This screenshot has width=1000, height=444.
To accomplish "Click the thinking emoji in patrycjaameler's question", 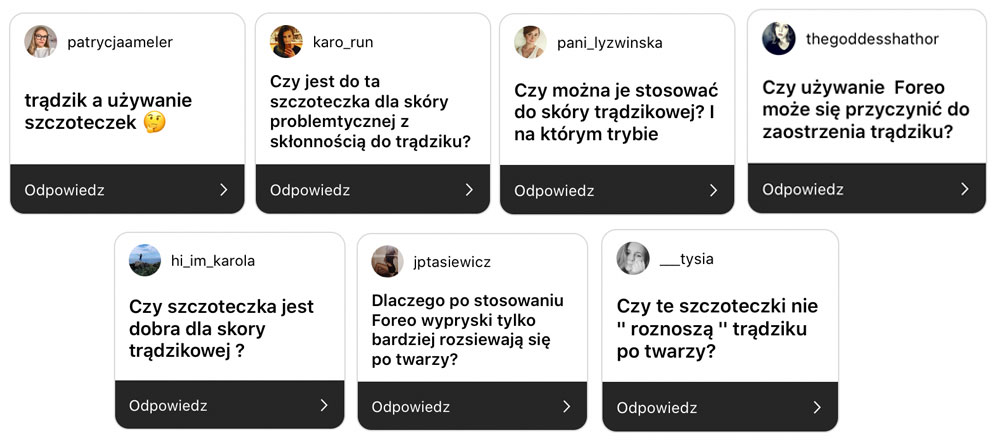I will click(155, 122).
